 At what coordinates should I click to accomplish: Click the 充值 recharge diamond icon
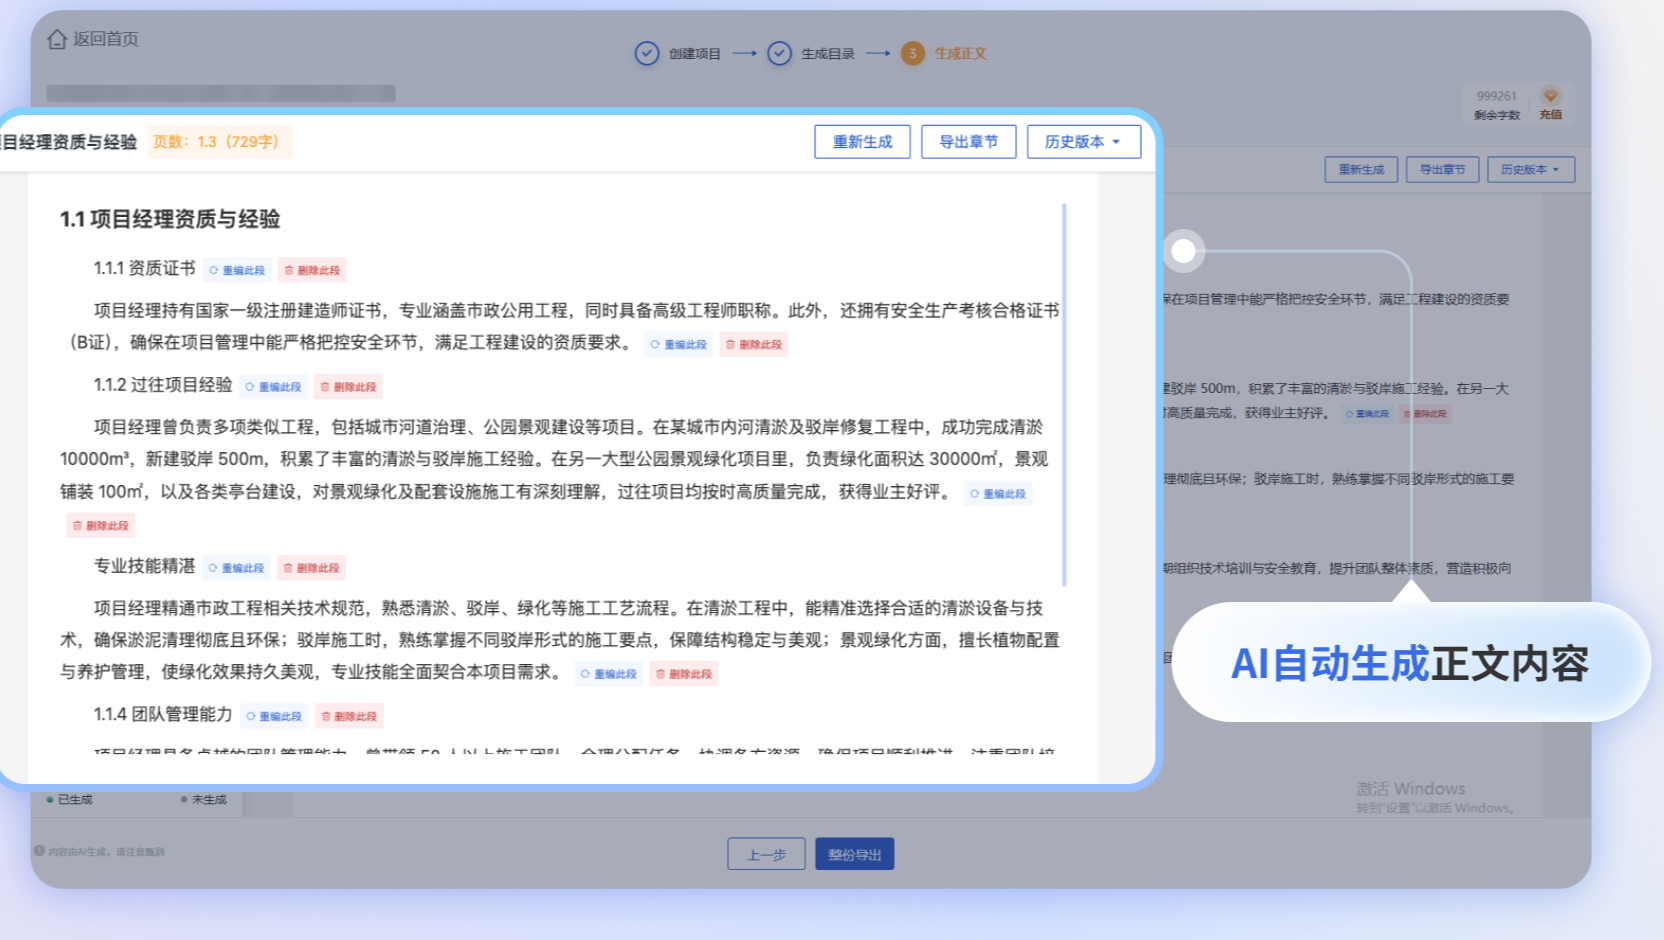[x=1550, y=96]
